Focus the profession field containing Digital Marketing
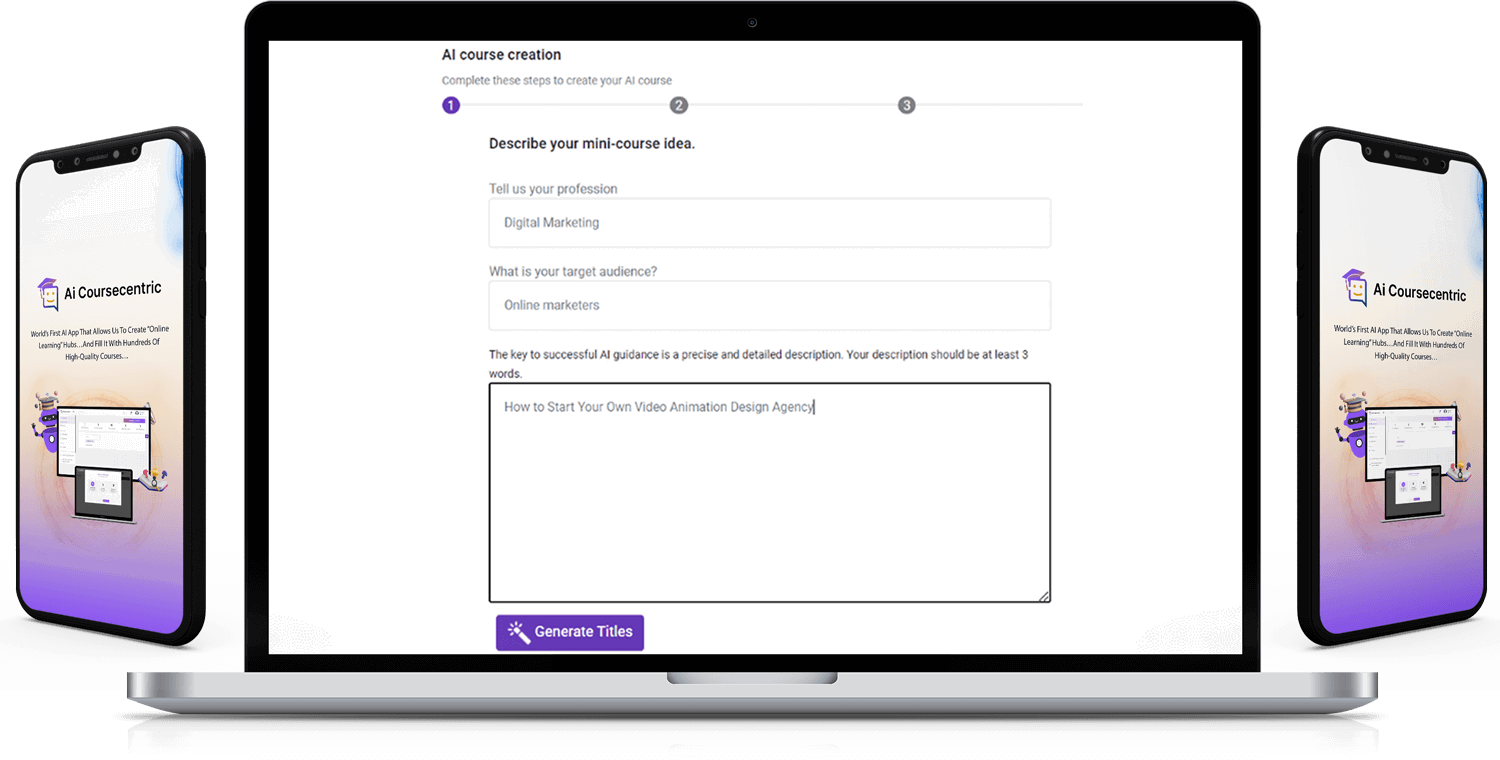 click(769, 223)
